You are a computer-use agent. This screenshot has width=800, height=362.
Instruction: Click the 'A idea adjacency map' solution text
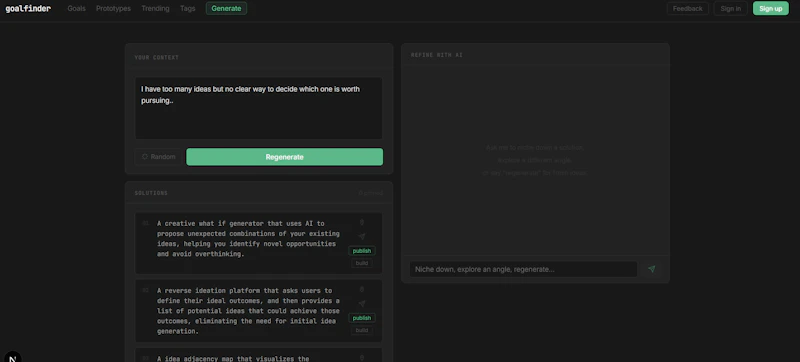[233, 358]
